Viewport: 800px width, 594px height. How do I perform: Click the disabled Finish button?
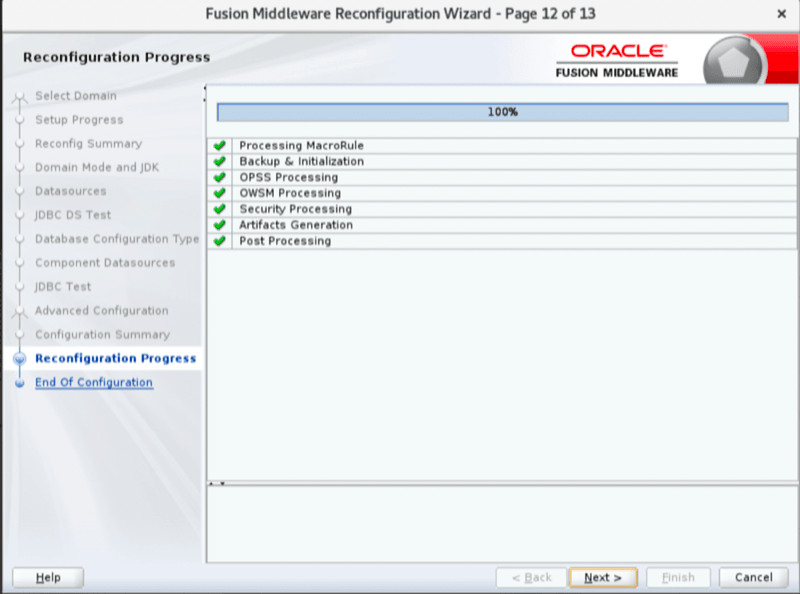coord(678,578)
